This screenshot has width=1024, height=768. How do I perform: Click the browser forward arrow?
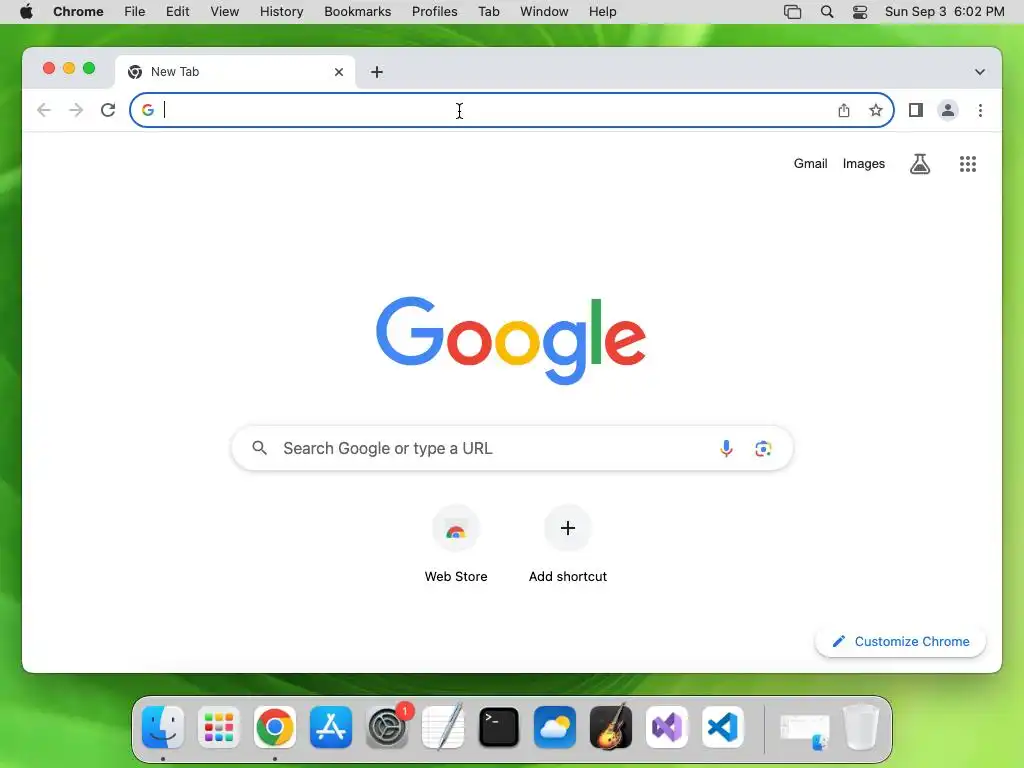(76, 110)
